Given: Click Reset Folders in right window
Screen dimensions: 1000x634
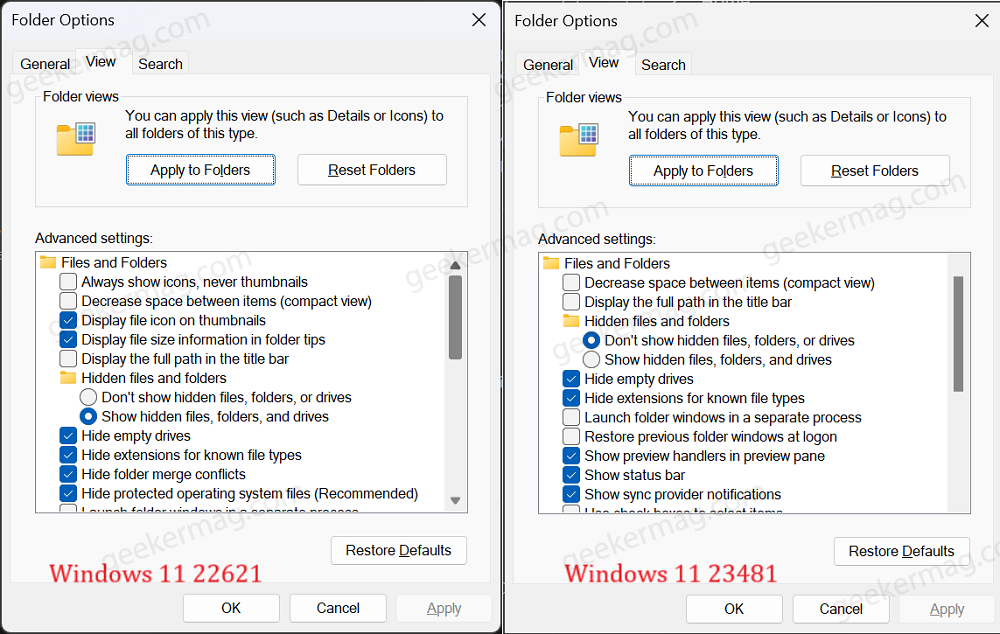Looking at the screenshot, I should pos(875,170).
